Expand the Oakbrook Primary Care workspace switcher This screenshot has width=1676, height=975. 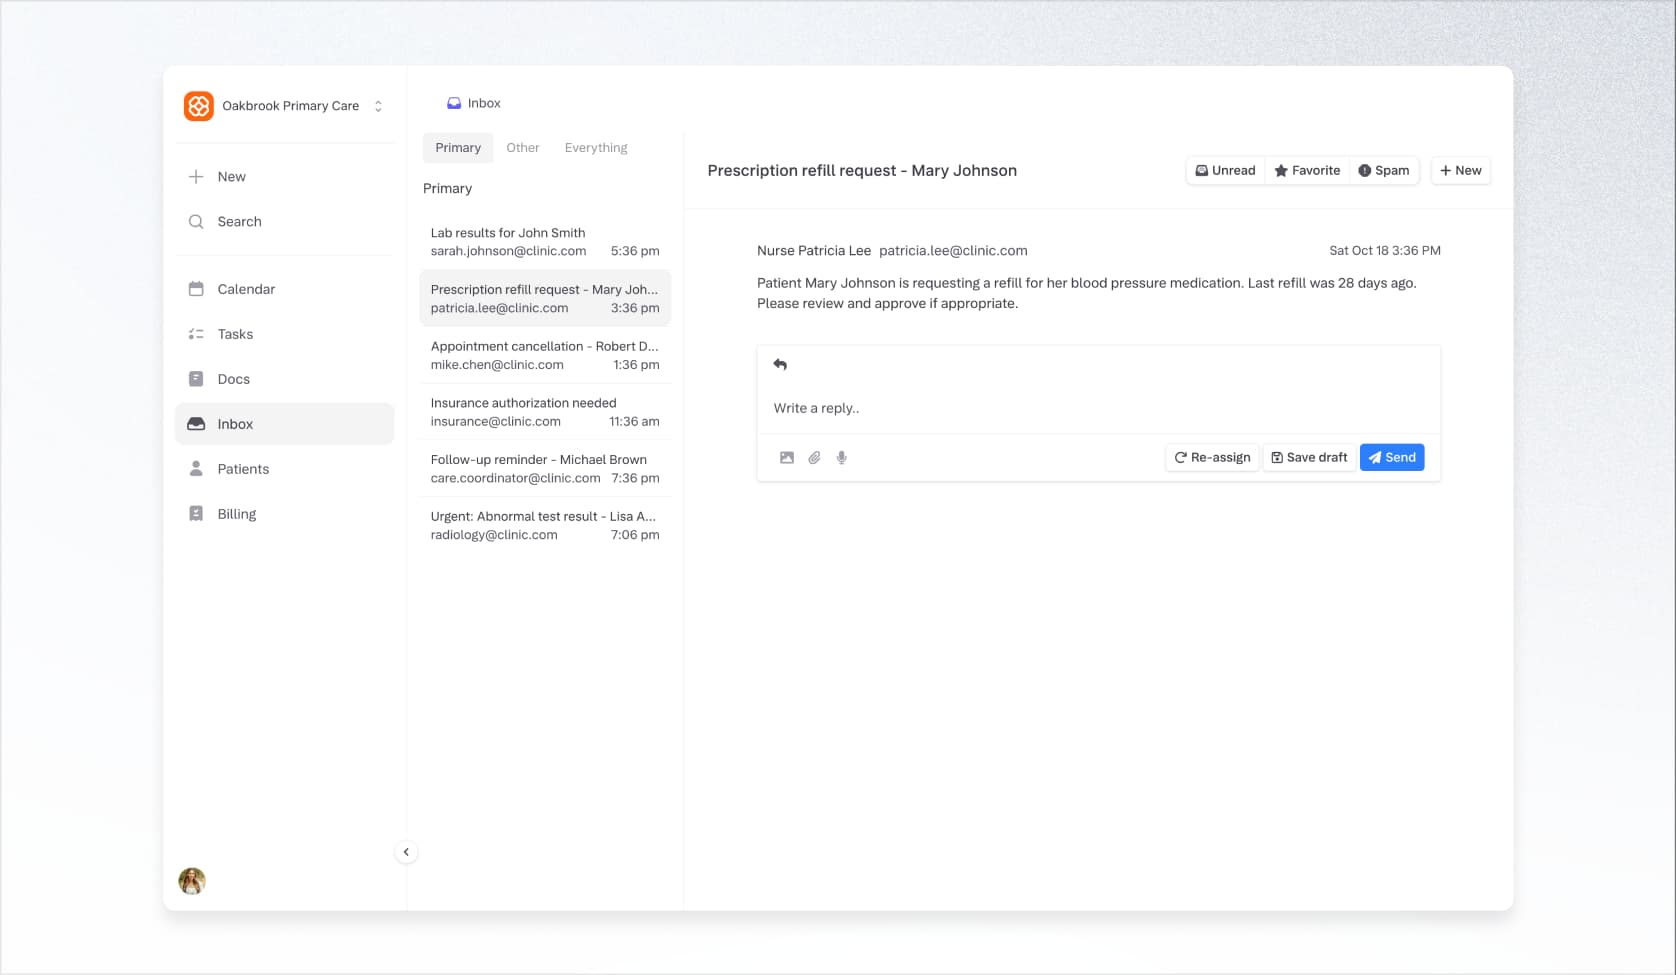coord(378,106)
